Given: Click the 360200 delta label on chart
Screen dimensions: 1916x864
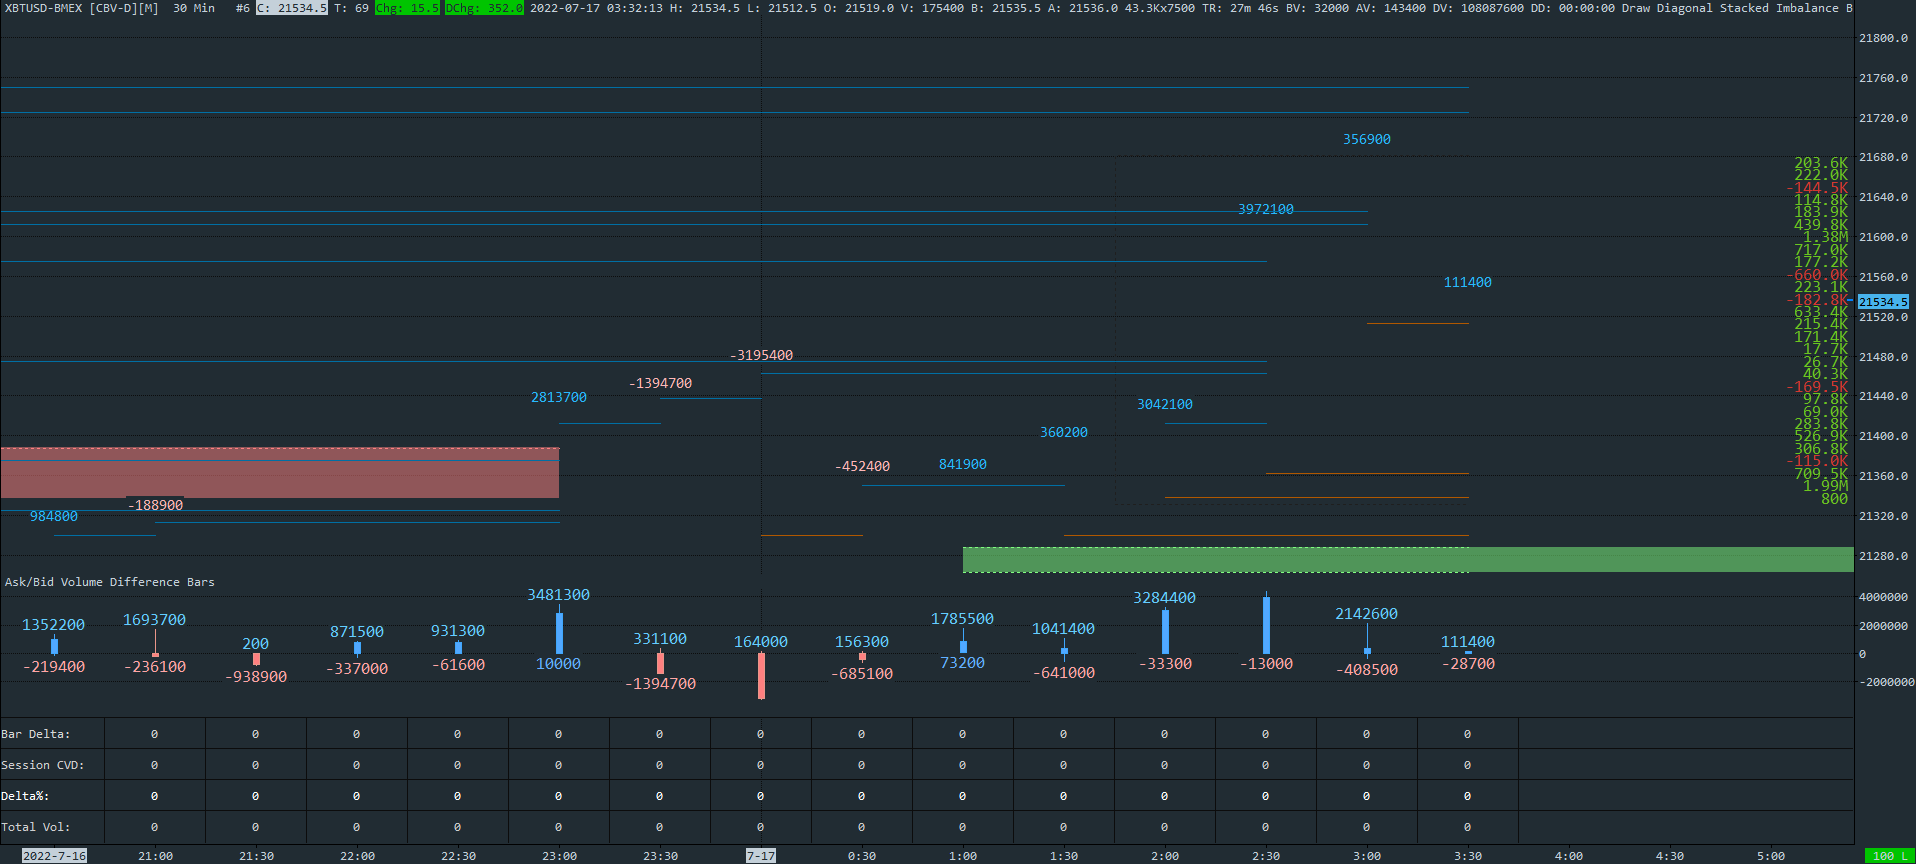Looking at the screenshot, I should [1063, 432].
